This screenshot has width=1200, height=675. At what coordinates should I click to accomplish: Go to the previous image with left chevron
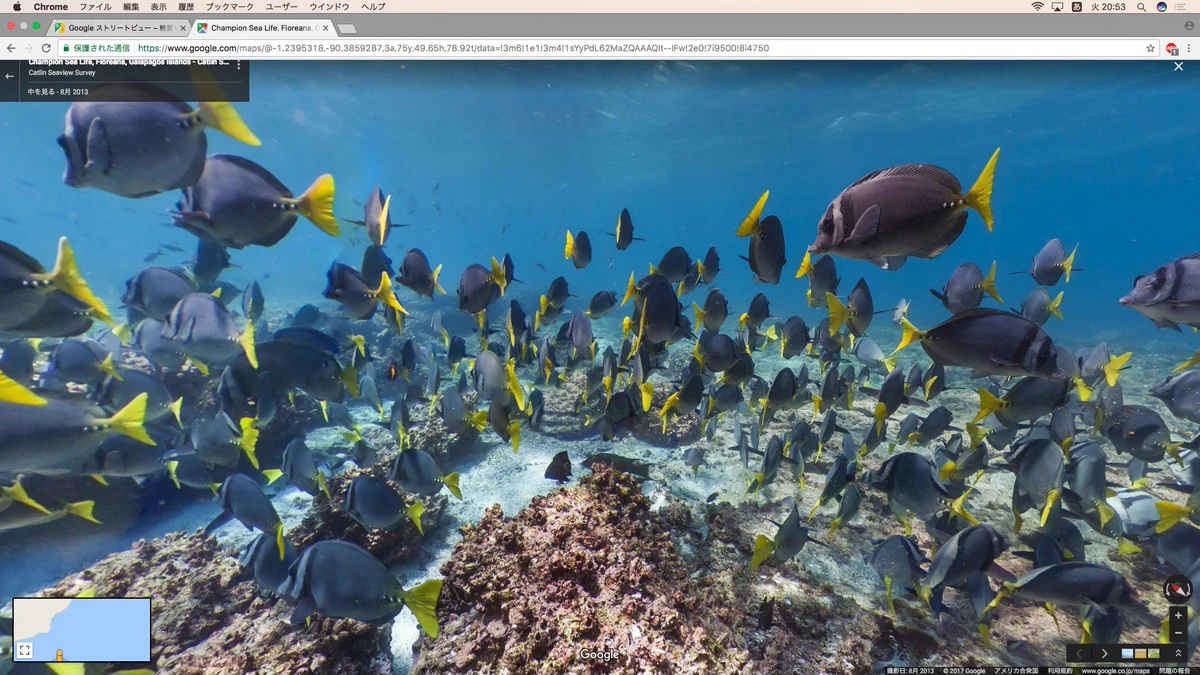pos(1079,653)
